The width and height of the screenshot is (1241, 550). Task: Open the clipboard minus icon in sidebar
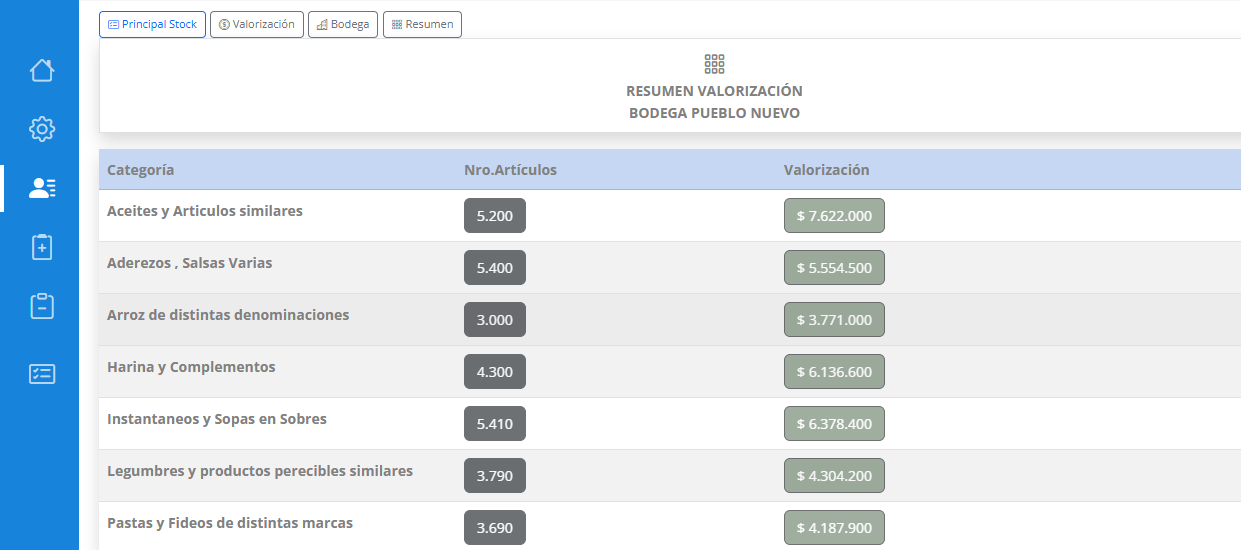[41, 306]
